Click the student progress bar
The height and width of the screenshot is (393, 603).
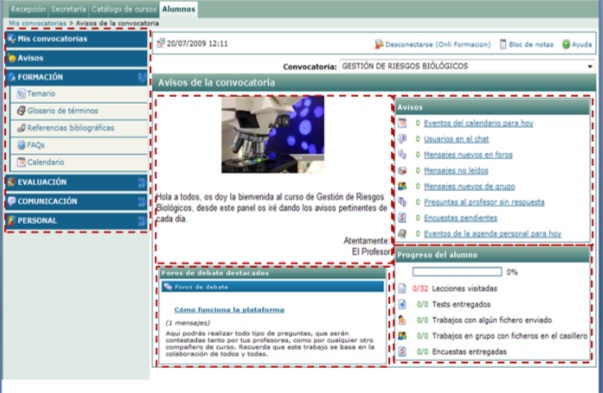457,272
